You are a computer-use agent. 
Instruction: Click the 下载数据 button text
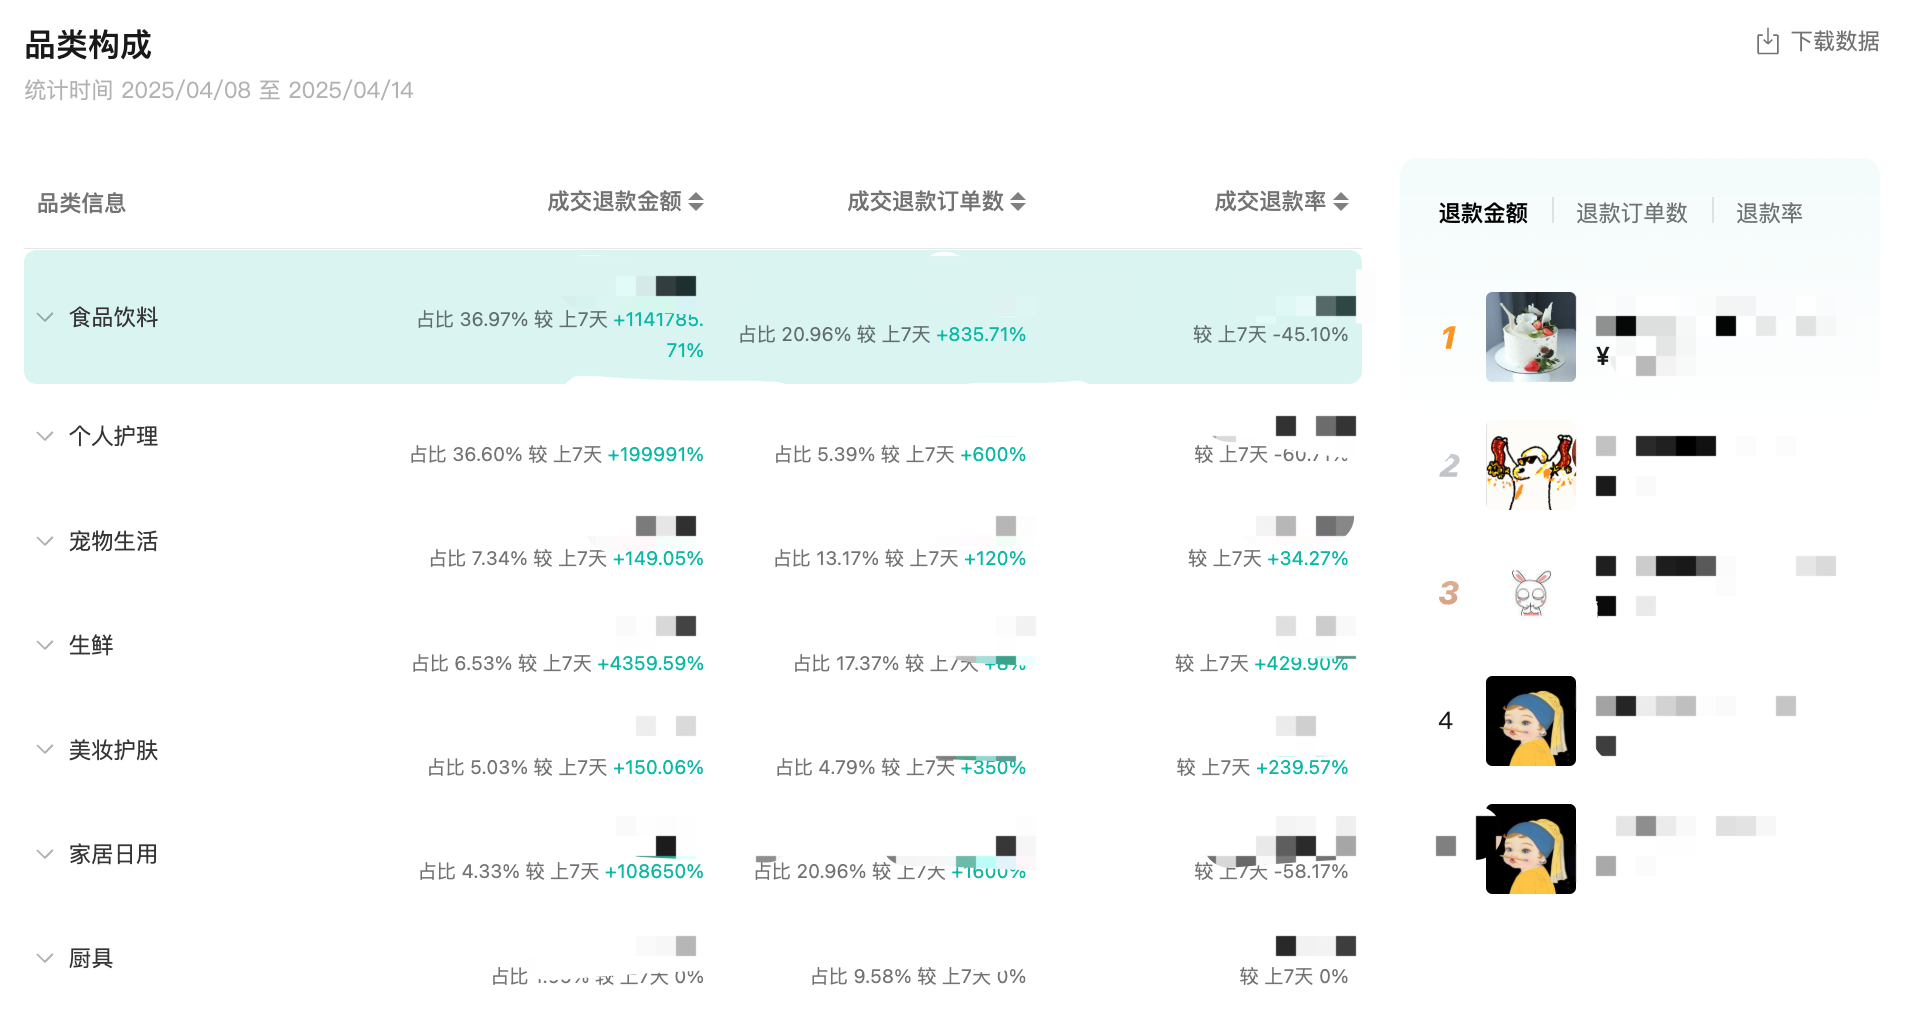pos(1835,42)
